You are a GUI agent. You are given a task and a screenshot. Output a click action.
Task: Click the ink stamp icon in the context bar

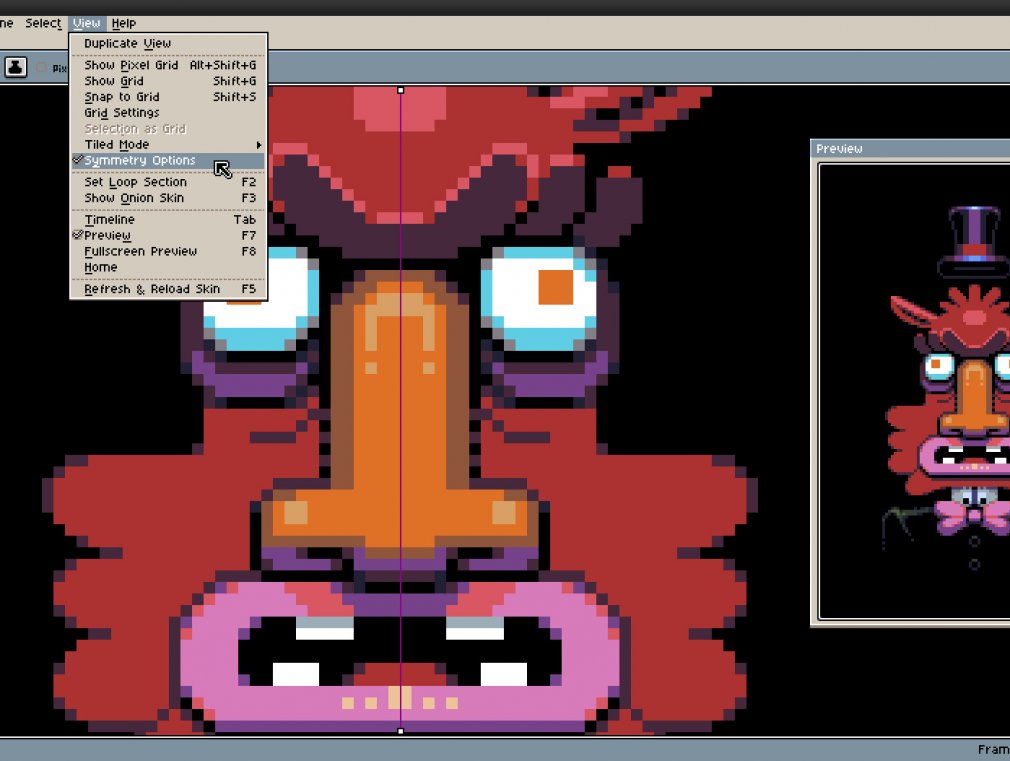click(x=15, y=67)
